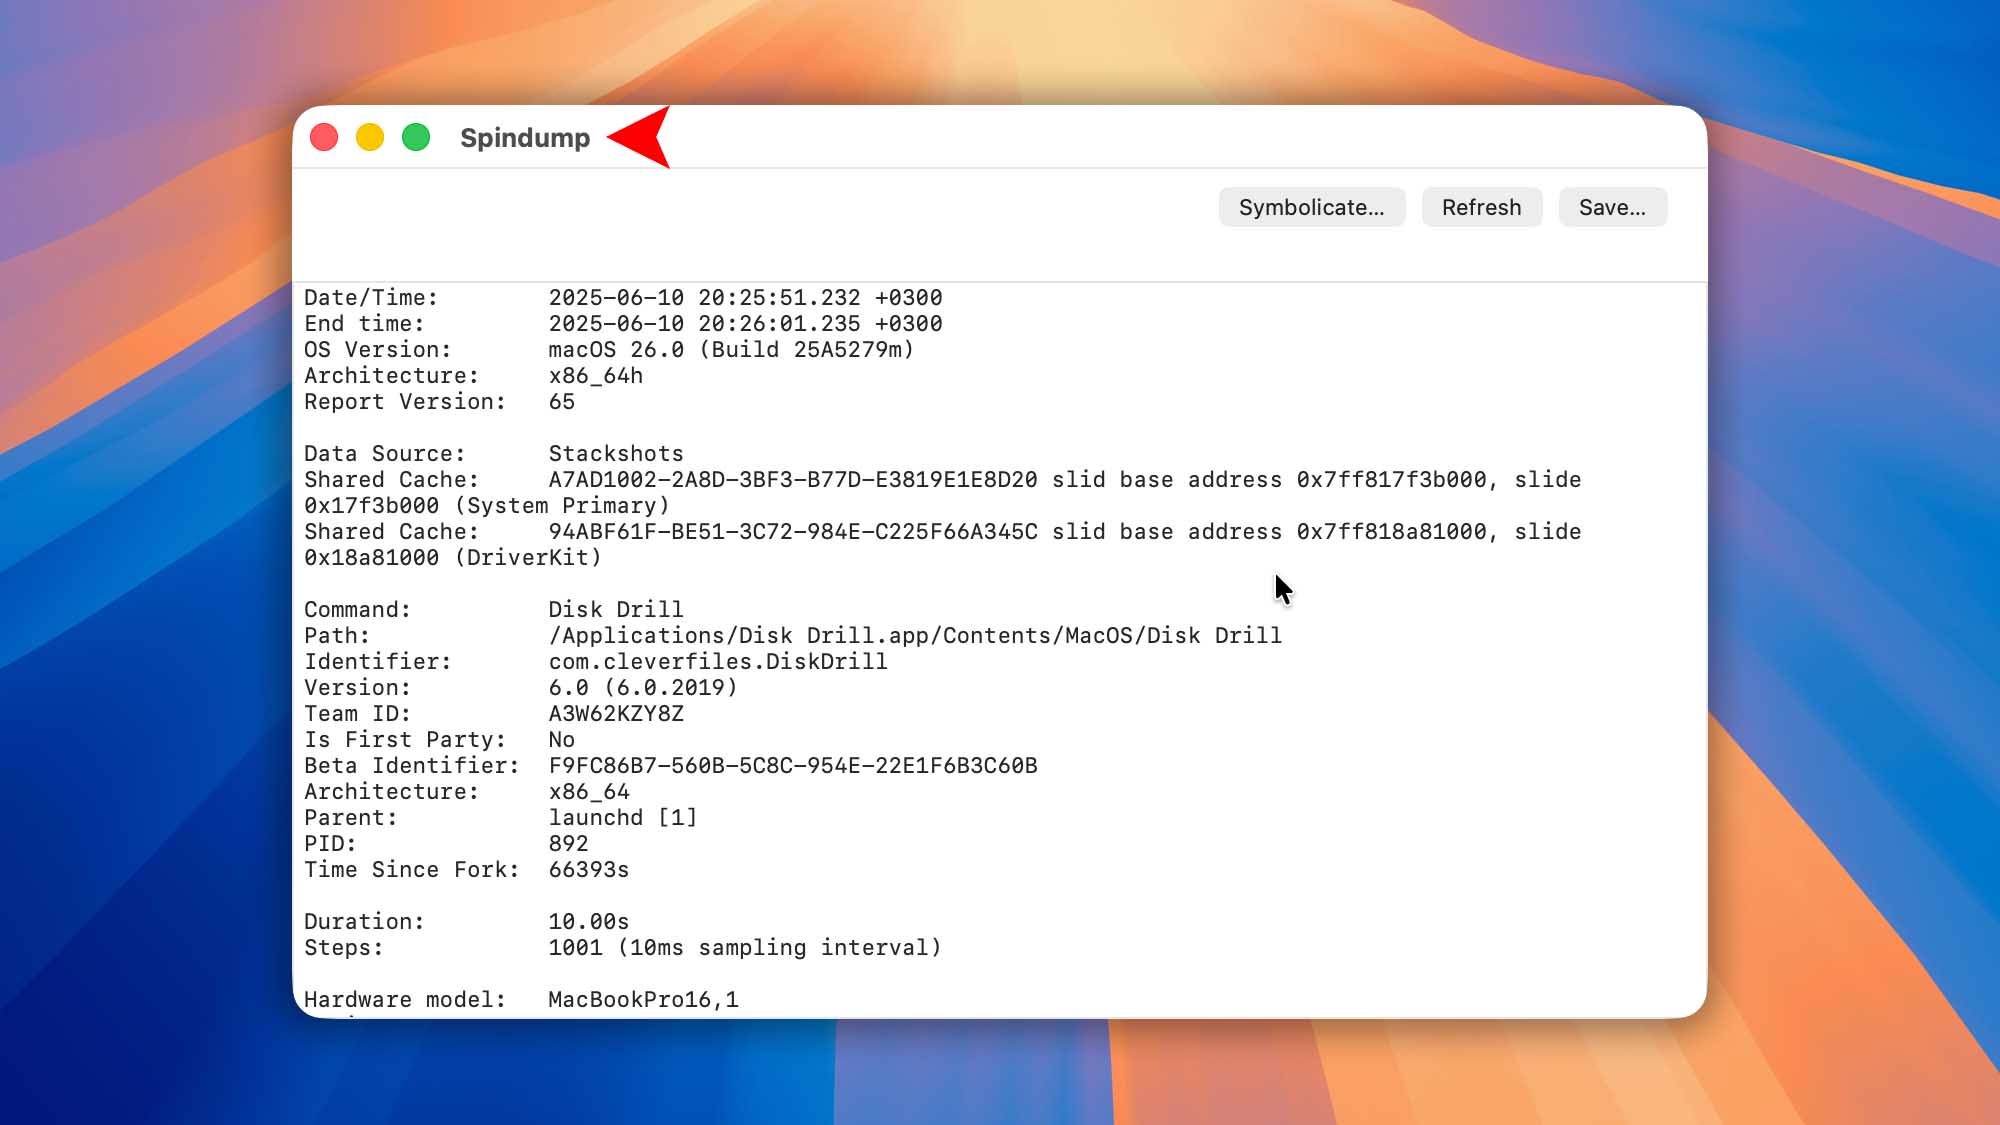Click Report Version value 65
This screenshot has height=1125, width=2000.
[x=562, y=402]
